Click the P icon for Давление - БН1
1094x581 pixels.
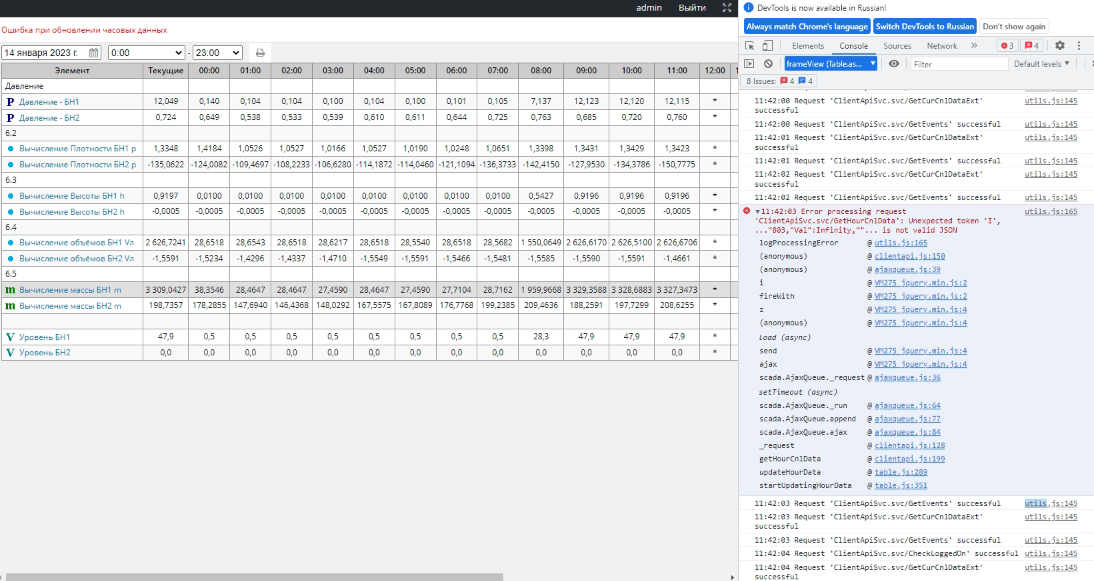click(x=10, y=102)
